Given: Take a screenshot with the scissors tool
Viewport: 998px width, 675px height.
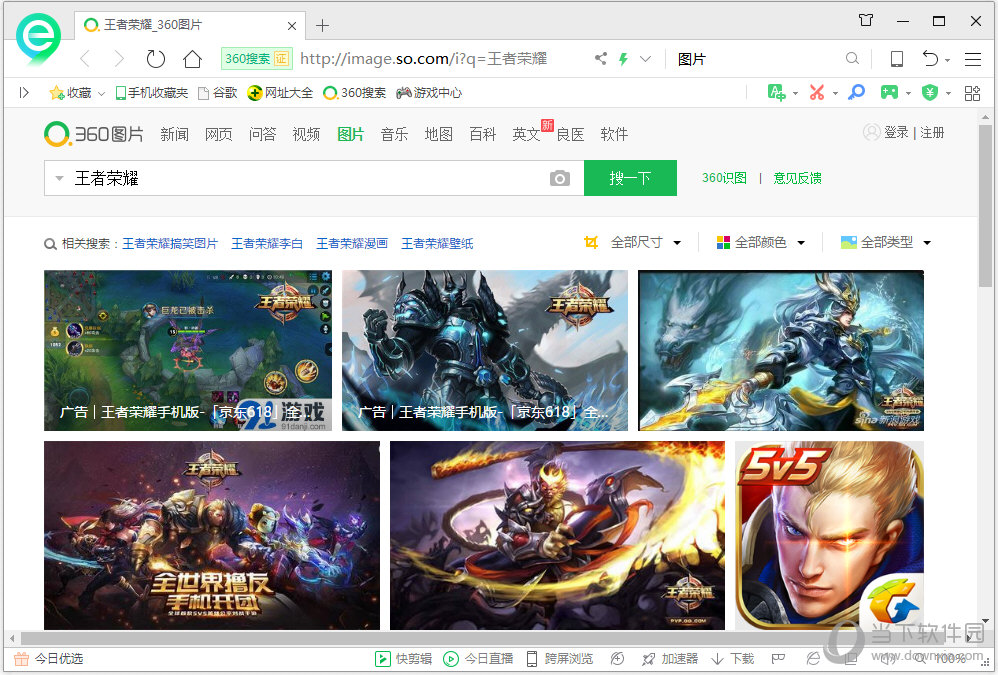Looking at the screenshot, I should (817, 92).
